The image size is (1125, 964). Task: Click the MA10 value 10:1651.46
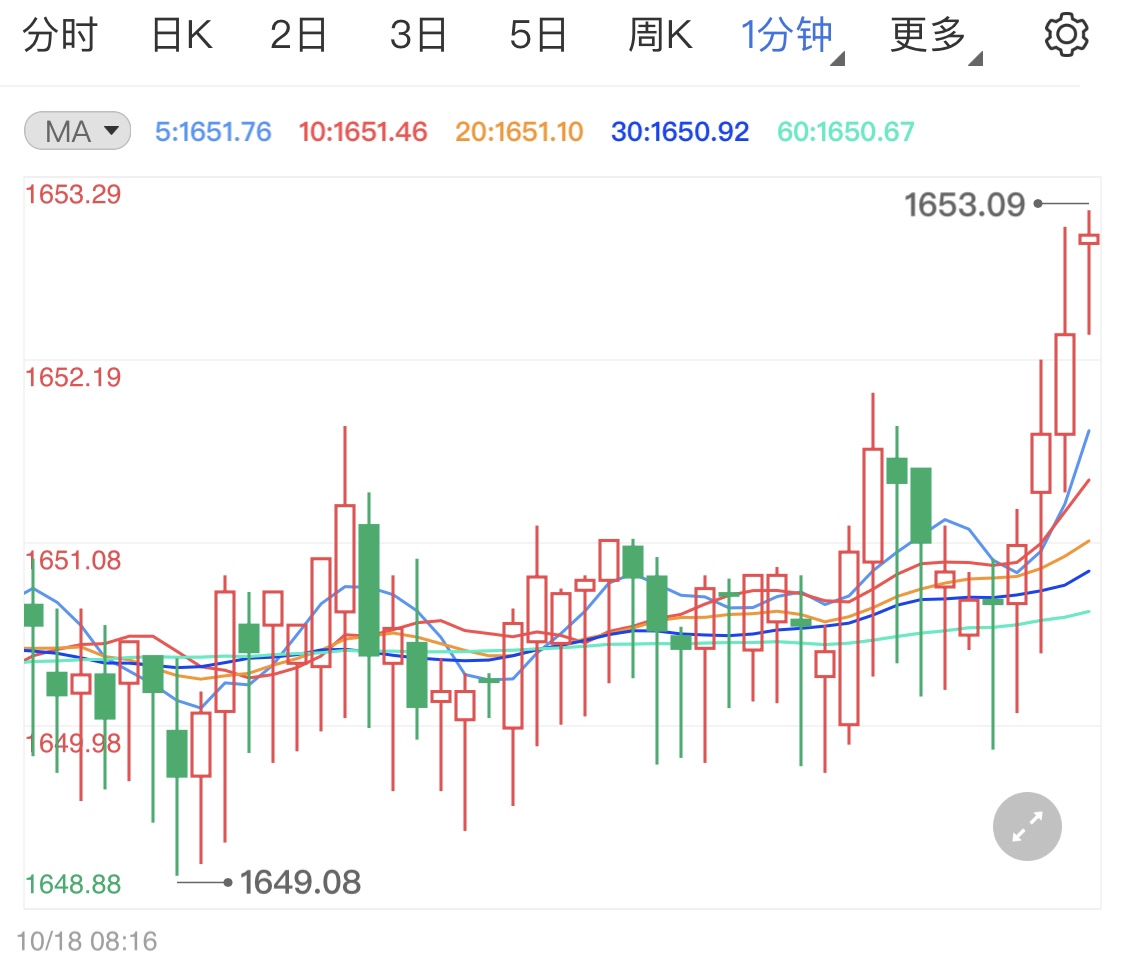point(363,132)
